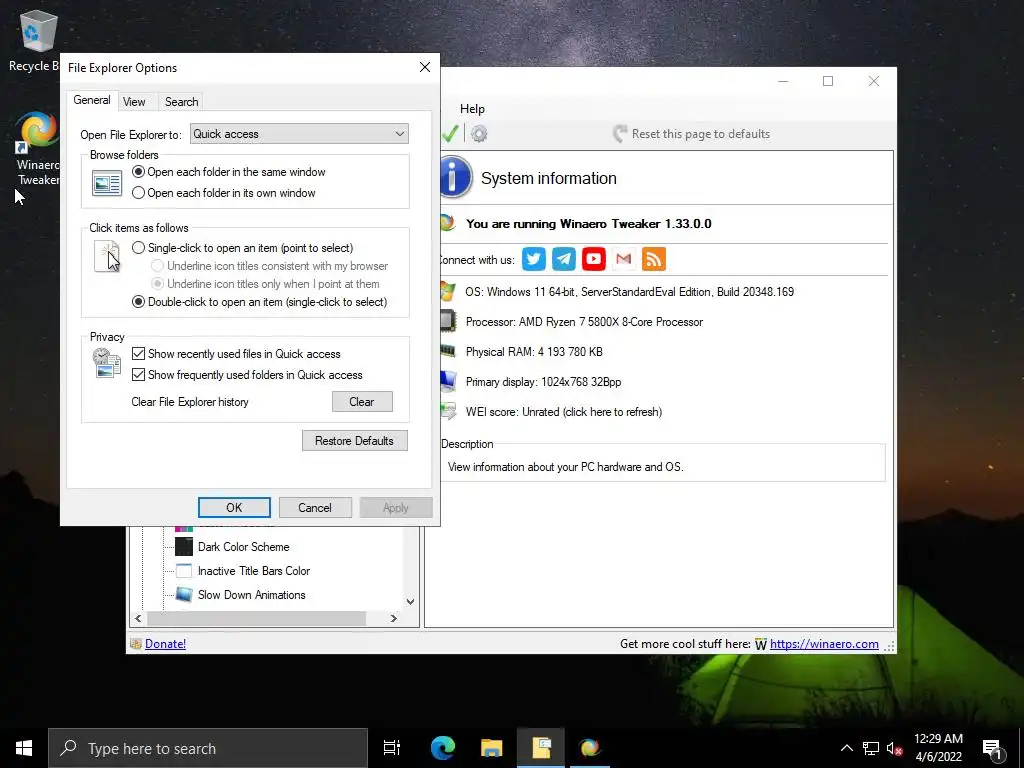The image size is (1024, 768).
Task: Click the blue System information icon
Action: [x=456, y=177]
